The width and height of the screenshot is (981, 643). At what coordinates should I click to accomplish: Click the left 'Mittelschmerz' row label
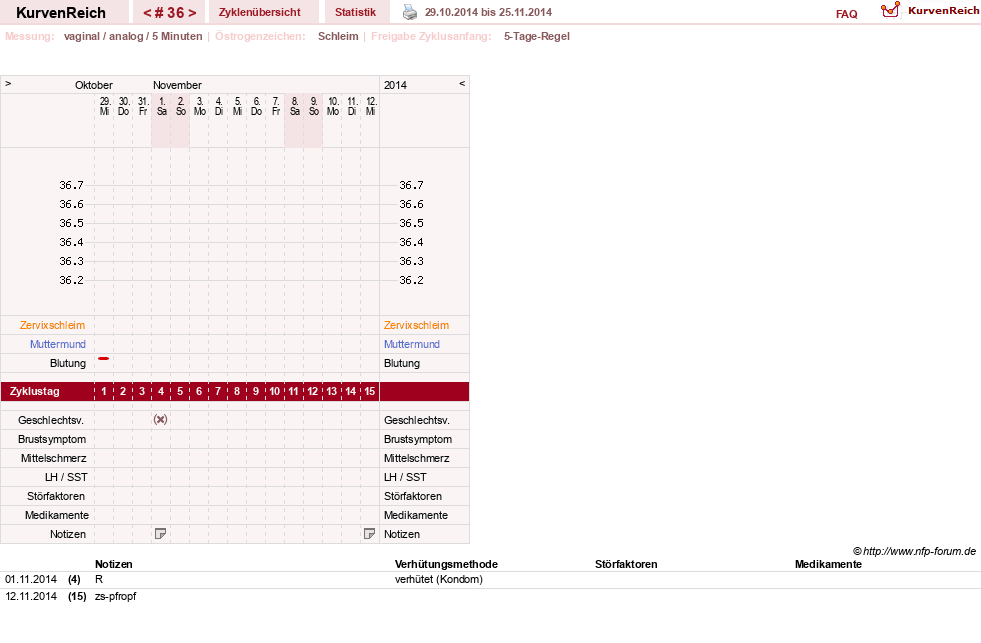pos(54,458)
